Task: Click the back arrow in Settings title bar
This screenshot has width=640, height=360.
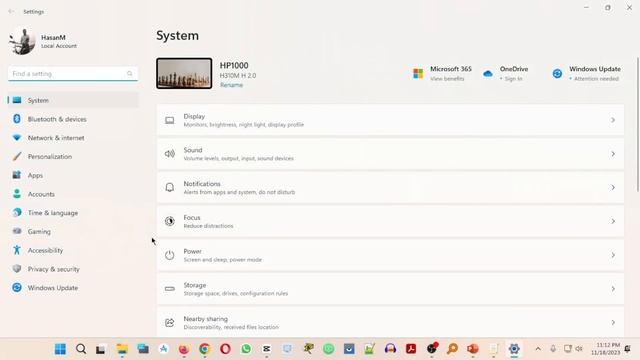Action: (x=11, y=11)
